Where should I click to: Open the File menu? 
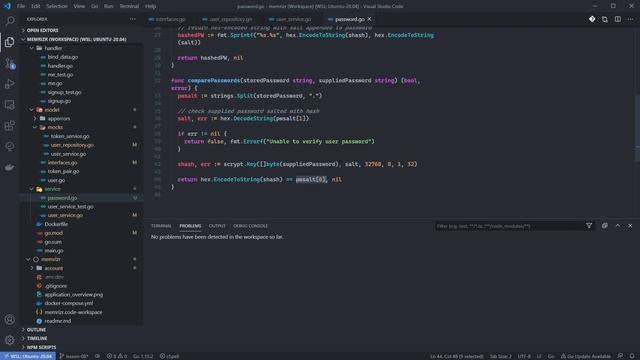click(x=21, y=6)
